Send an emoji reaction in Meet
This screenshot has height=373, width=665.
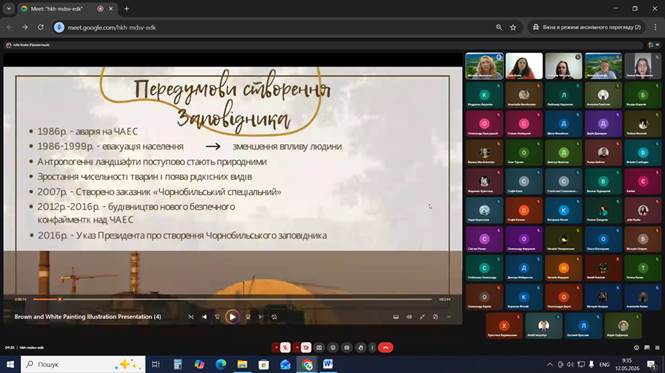333,348
